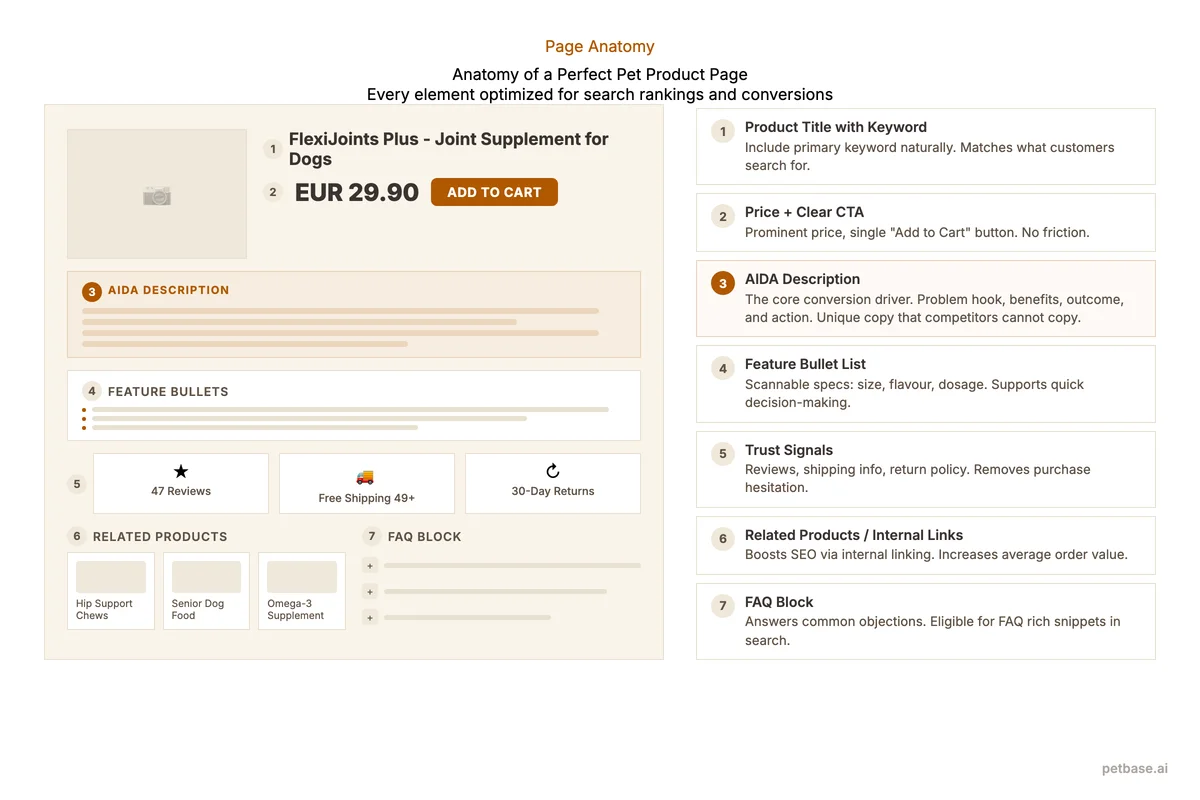1200x800 pixels.
Task: Select the Hip Support Chews product thumbnail
Action: coord(110,590)
